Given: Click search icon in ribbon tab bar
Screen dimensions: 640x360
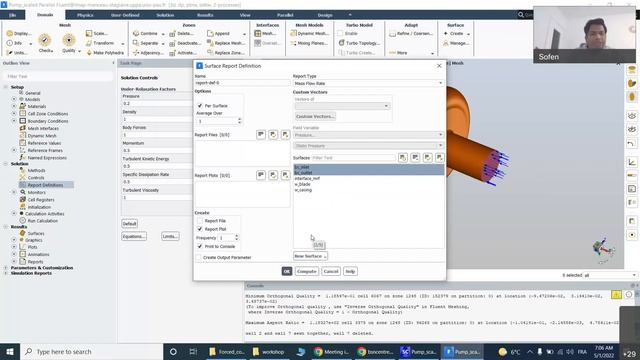Looking at the screenshot, I should pos(521,15).
